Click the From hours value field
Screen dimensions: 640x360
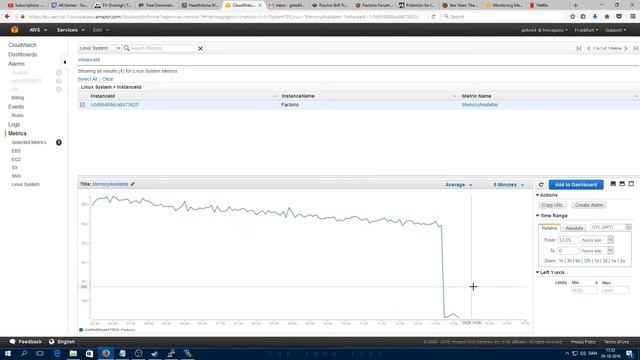tap(567, 240)
